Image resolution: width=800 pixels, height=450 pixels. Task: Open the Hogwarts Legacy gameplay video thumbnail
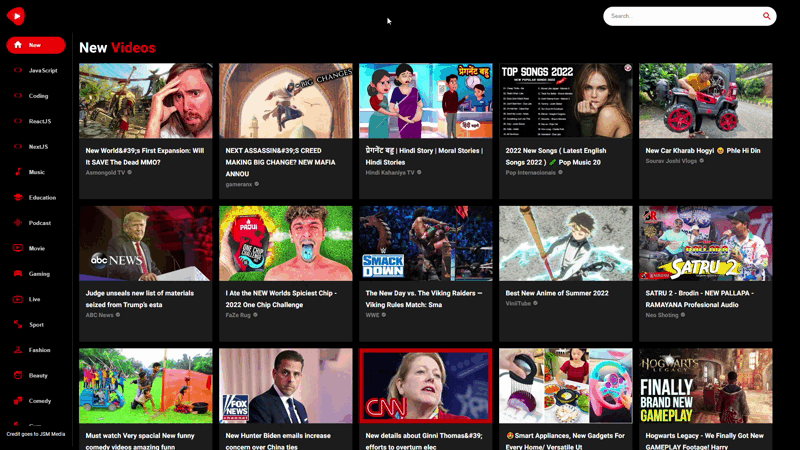pos(705,385)
